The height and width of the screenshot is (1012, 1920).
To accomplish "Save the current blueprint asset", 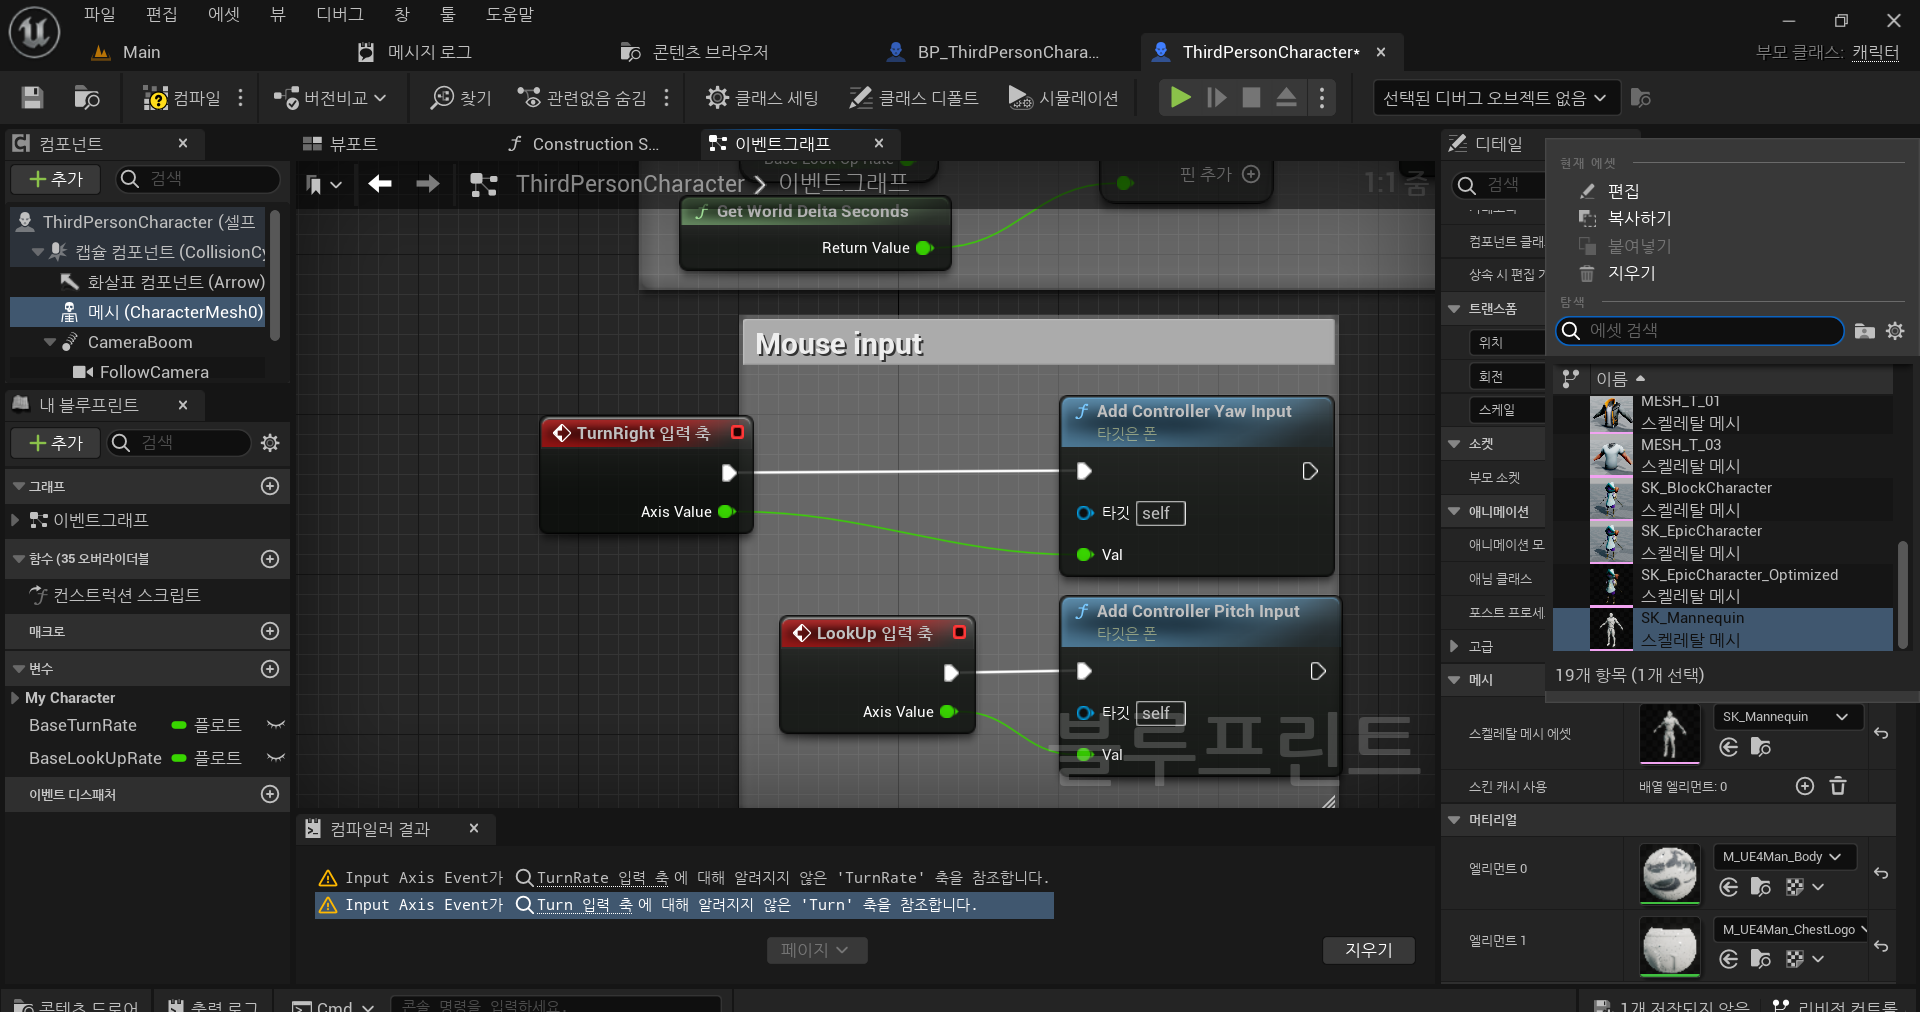I will 32,97.
